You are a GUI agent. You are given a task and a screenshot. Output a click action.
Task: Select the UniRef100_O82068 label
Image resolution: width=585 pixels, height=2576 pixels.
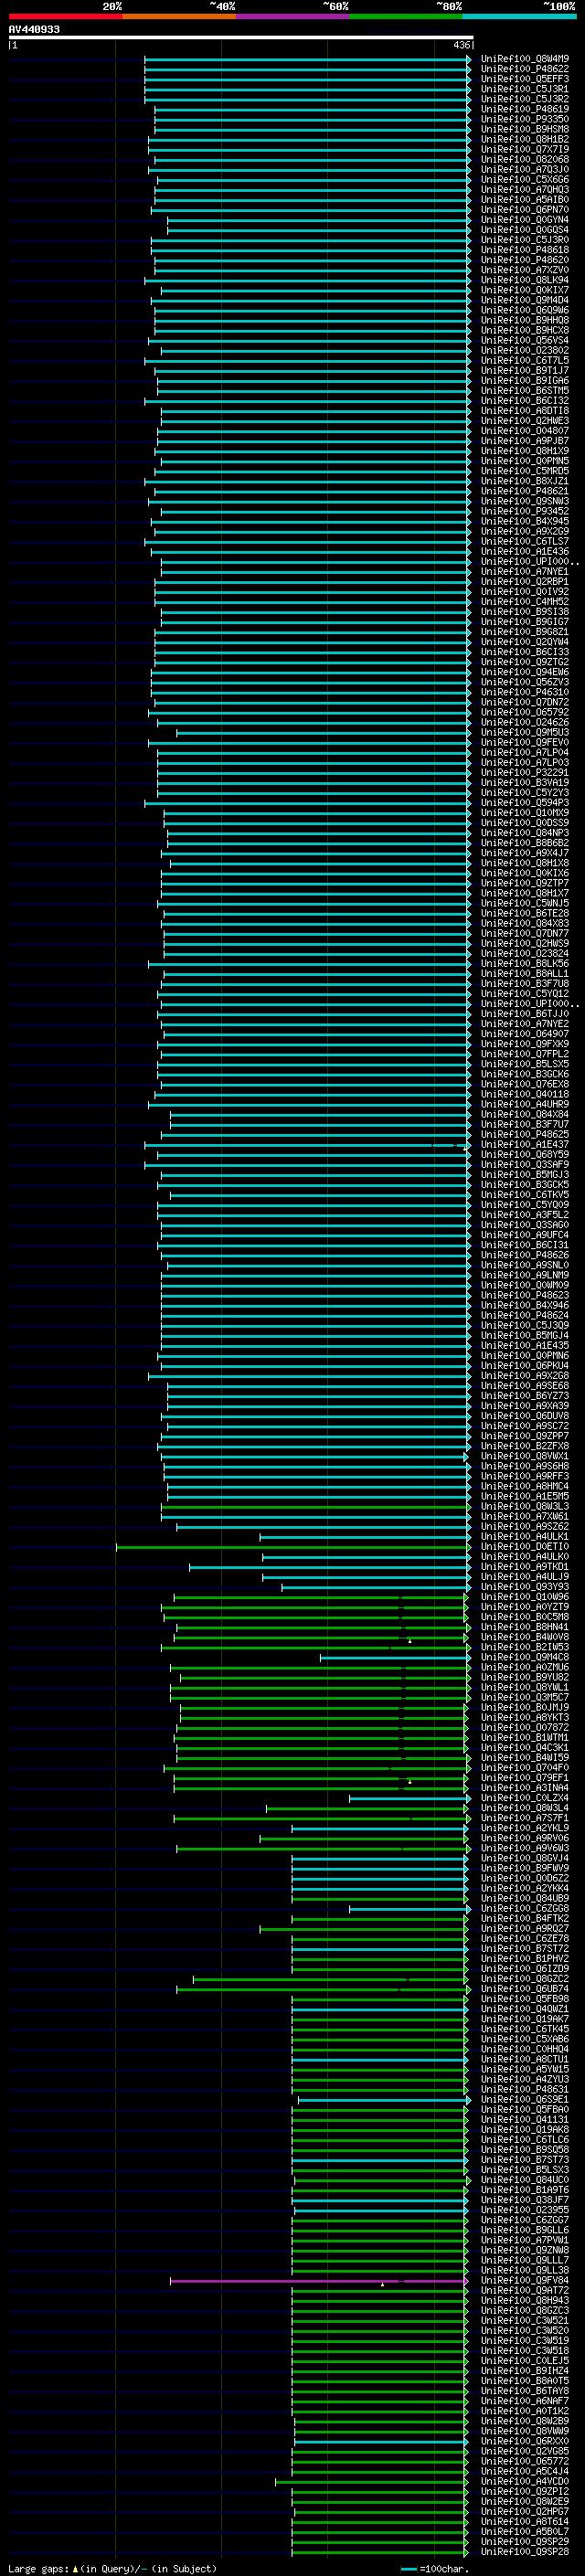coord(524,159)
